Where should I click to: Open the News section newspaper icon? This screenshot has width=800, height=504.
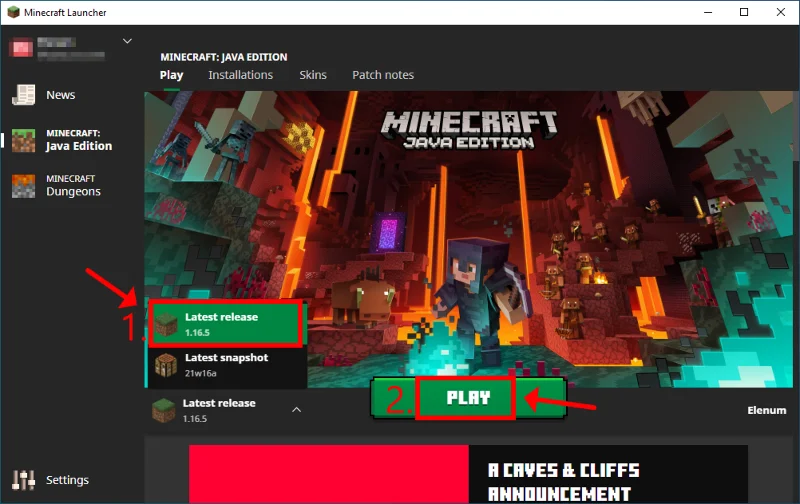tap(23, 95)
